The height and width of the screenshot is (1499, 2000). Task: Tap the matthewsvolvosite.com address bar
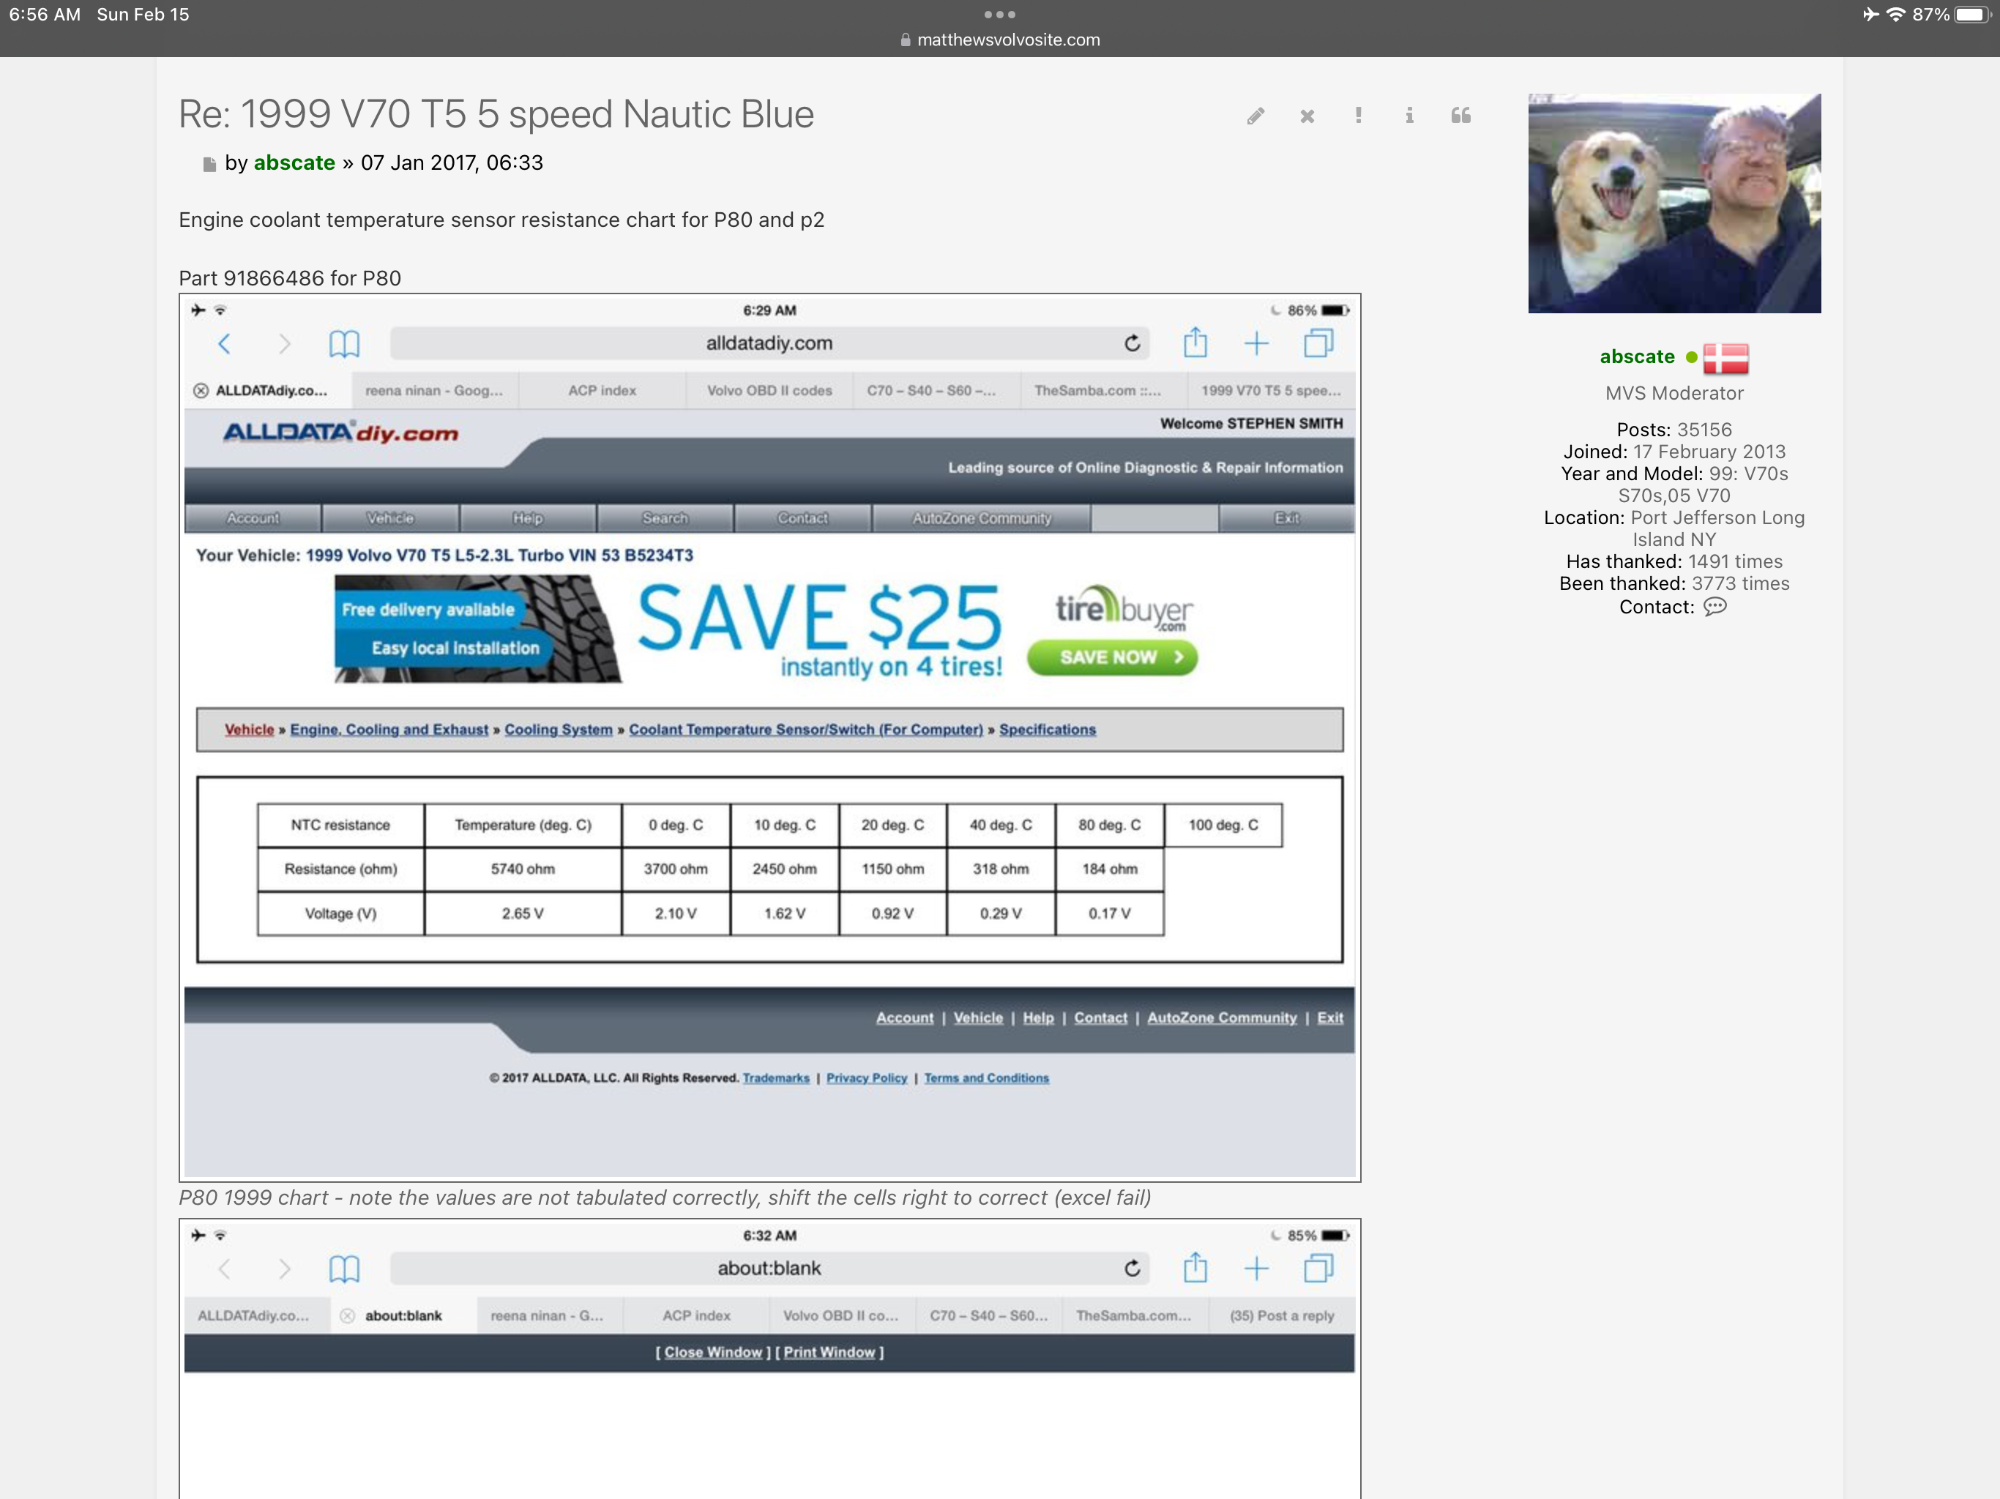(1008, 40)
